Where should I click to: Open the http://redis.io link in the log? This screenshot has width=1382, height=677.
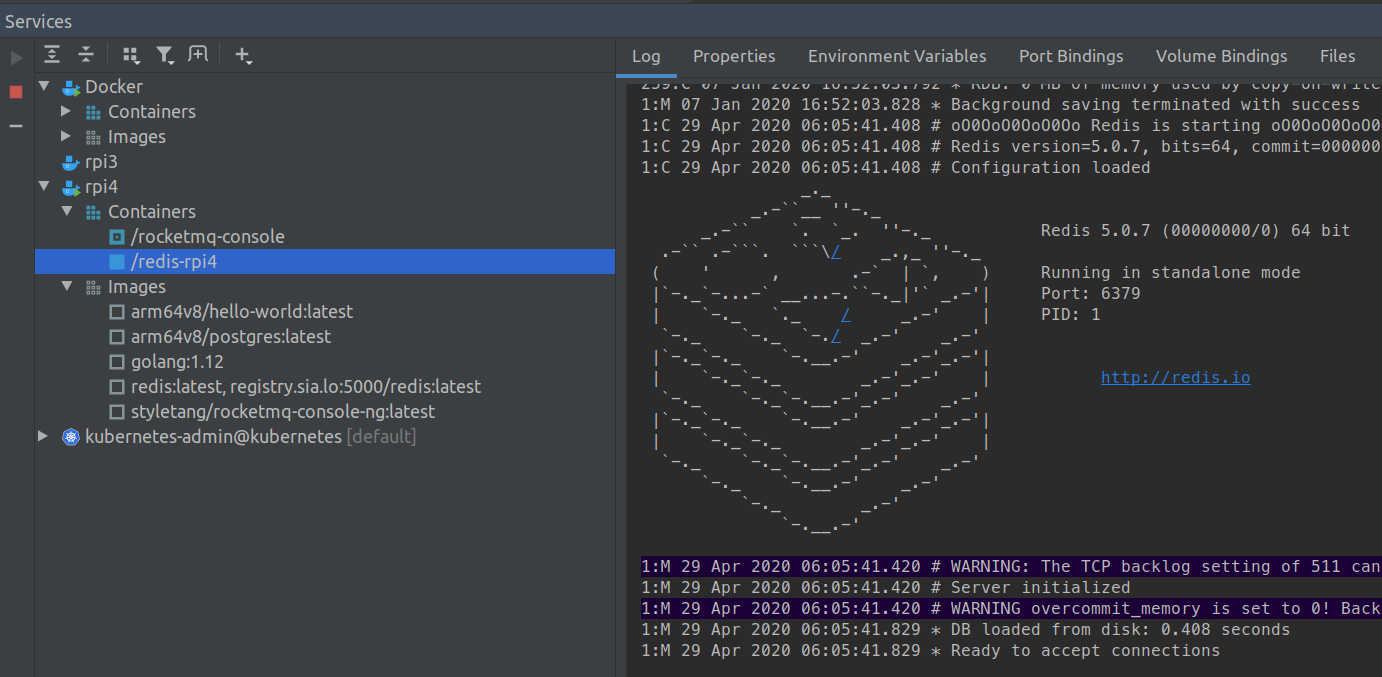tap(1175, 377)
